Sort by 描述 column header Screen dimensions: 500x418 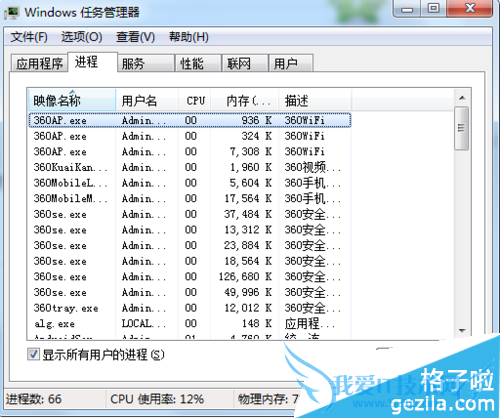click(x=315, y=100)
